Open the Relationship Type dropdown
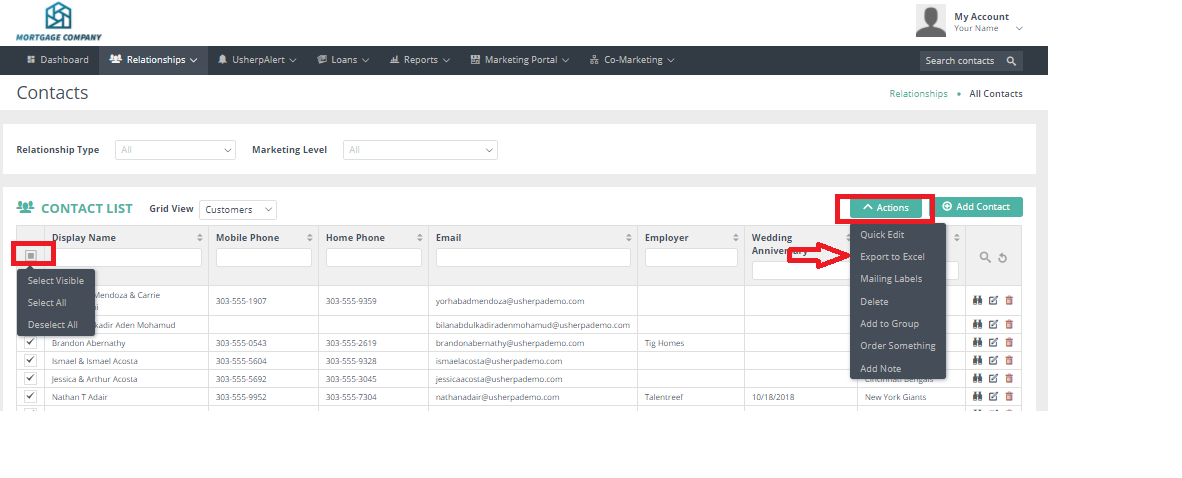Screen dimensions: 1182x478 175,150
